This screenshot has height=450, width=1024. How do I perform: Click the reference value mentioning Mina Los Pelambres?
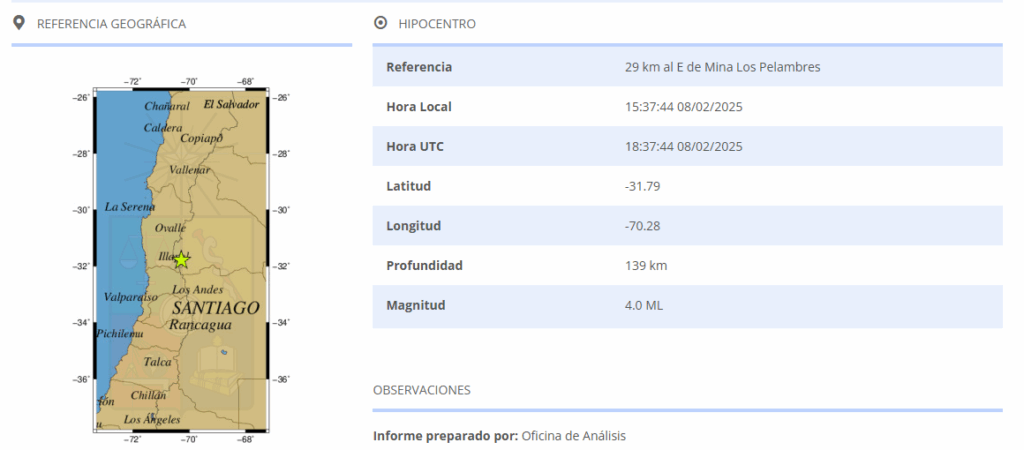(x=722, y=67)
